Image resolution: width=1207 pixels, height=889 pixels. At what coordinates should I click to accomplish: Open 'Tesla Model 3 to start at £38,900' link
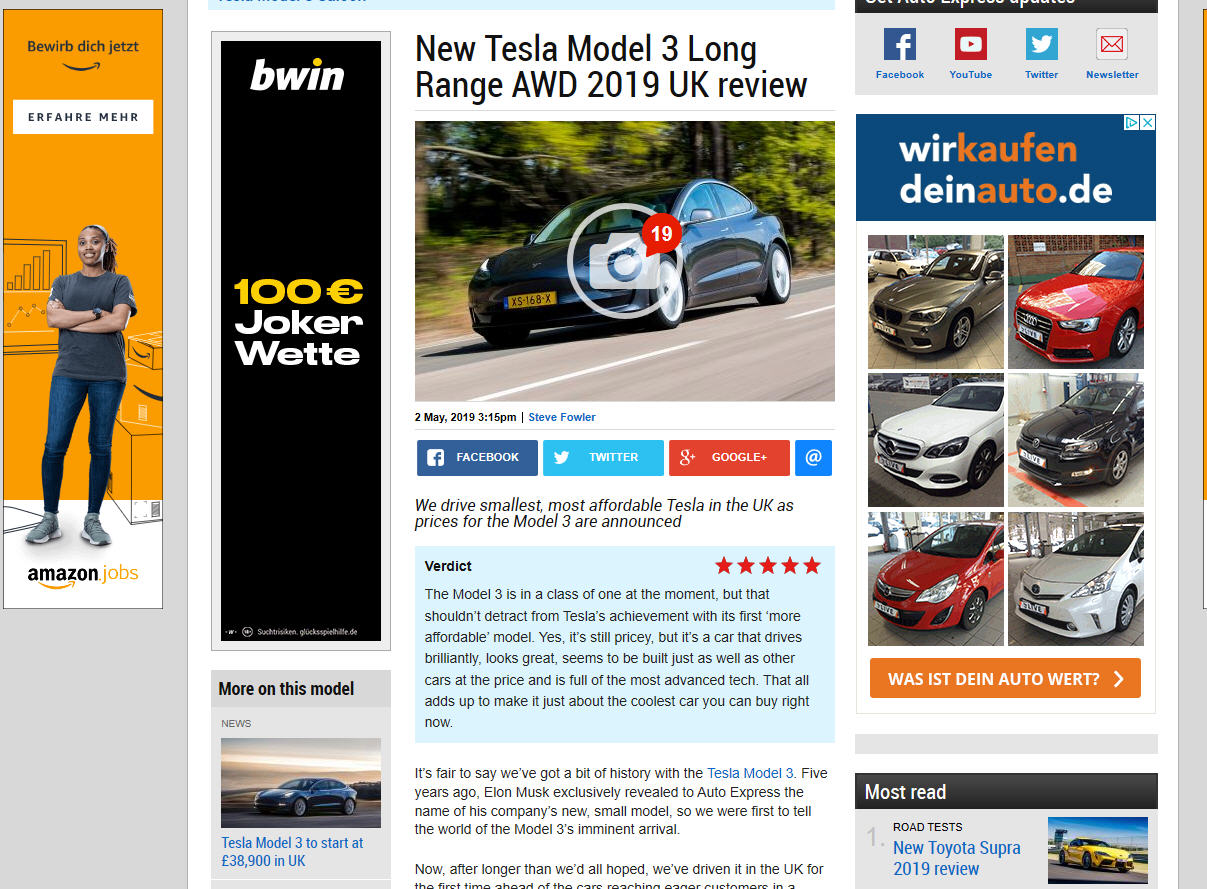(x=292, y=852)
